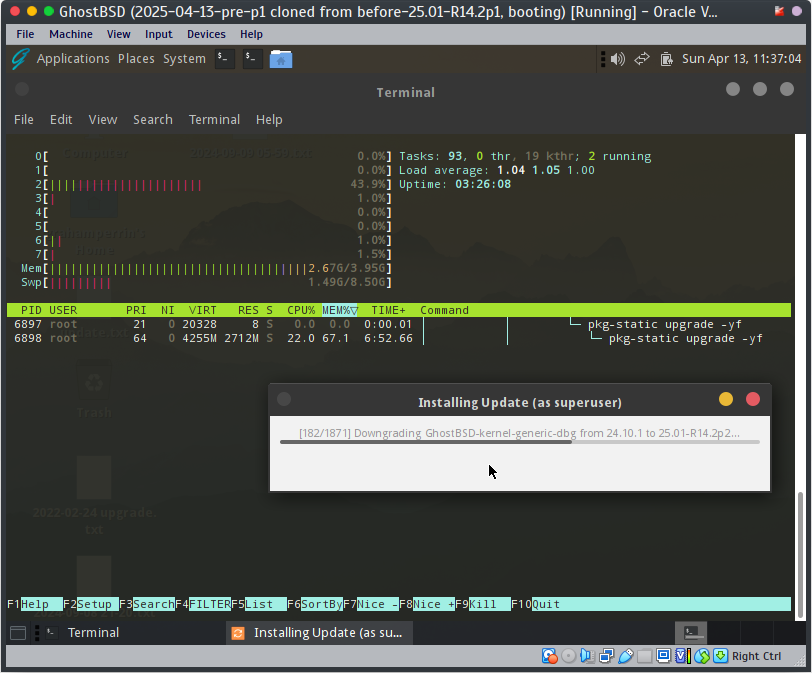
Task: Open VirtualBox File menu
Action: (25, 34)
